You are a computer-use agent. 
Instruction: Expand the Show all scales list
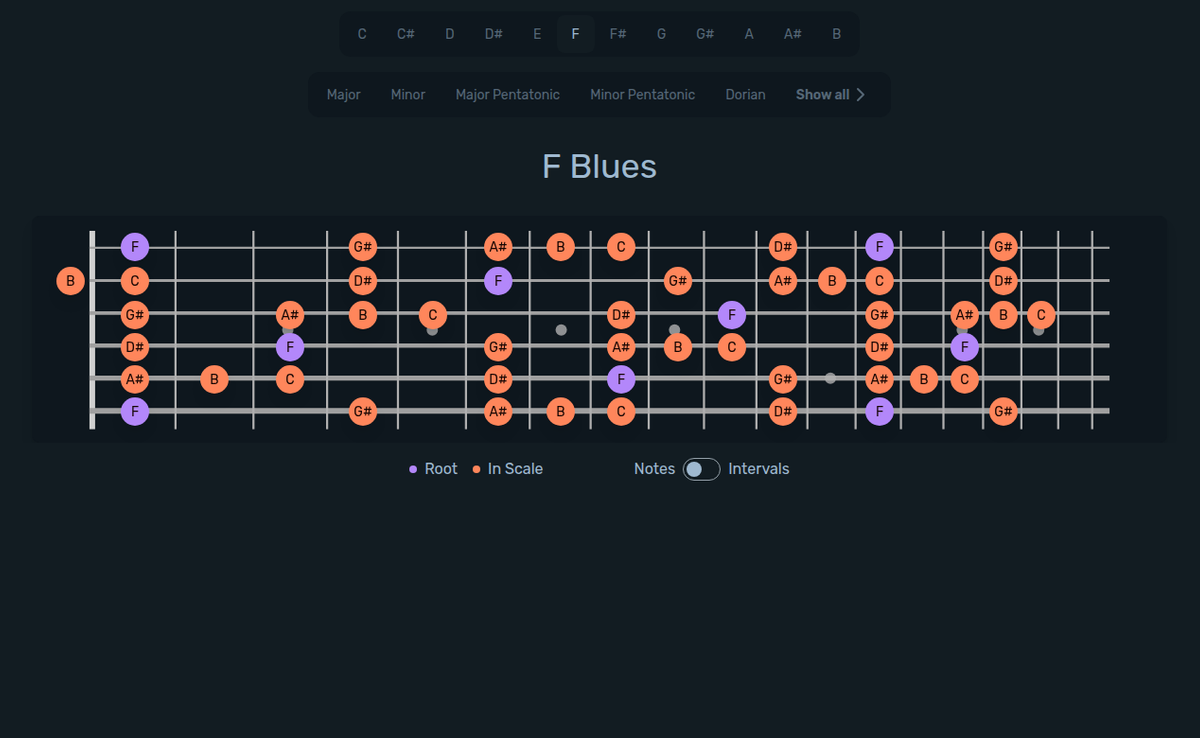point(830,94)
